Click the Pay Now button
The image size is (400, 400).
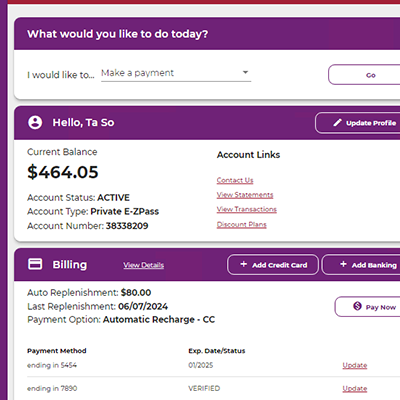tap(367, 307)
